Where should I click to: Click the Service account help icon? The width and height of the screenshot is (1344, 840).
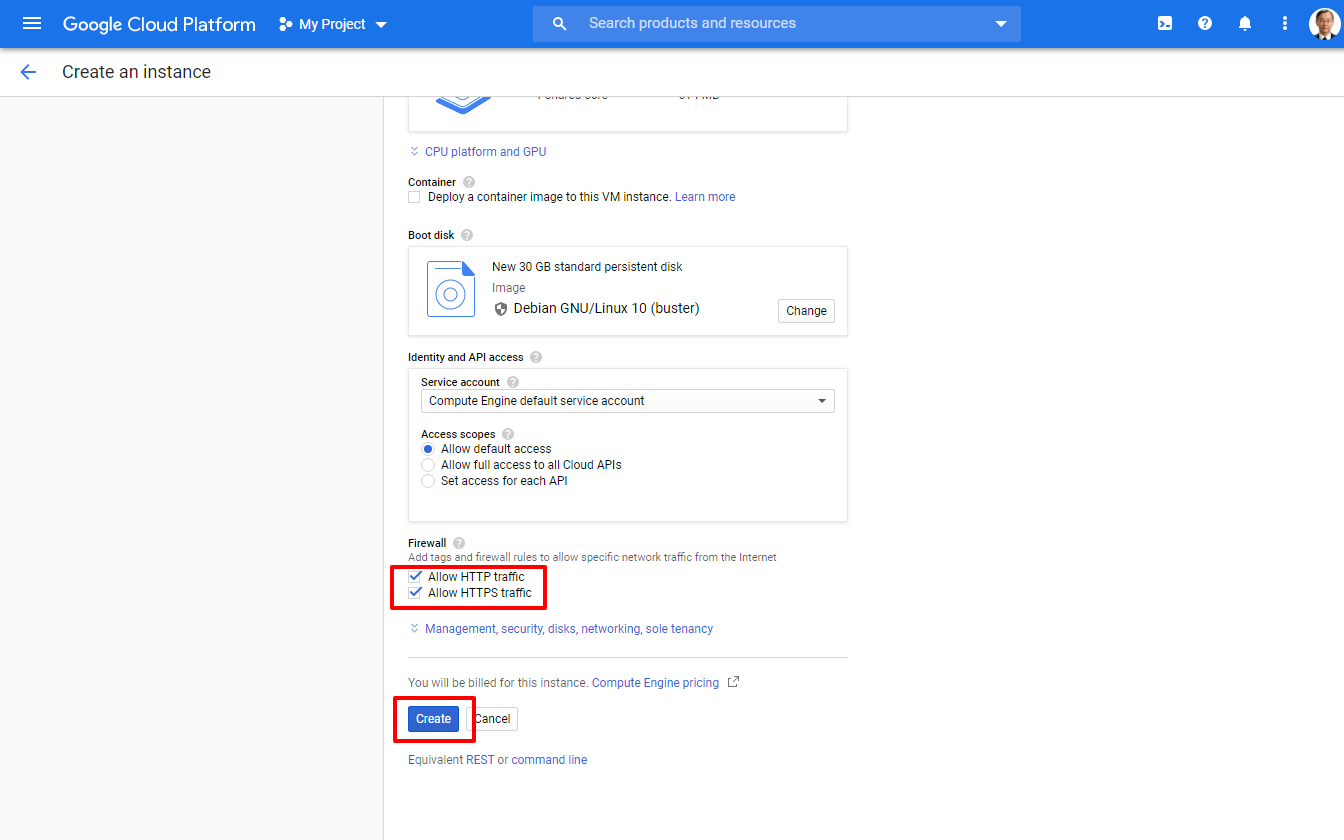513,382
